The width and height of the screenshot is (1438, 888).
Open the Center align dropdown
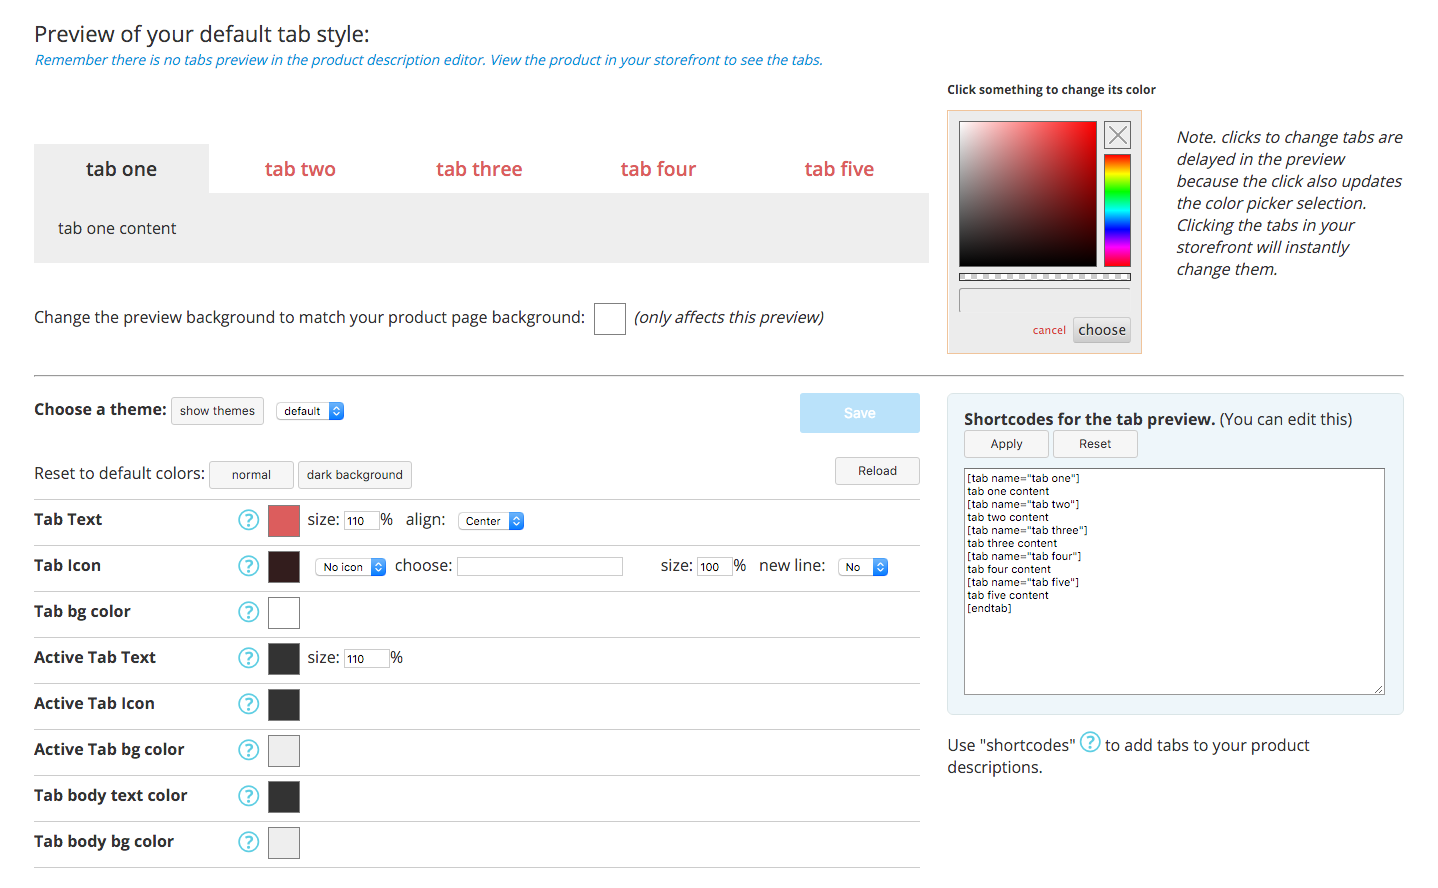pos(491,521)
